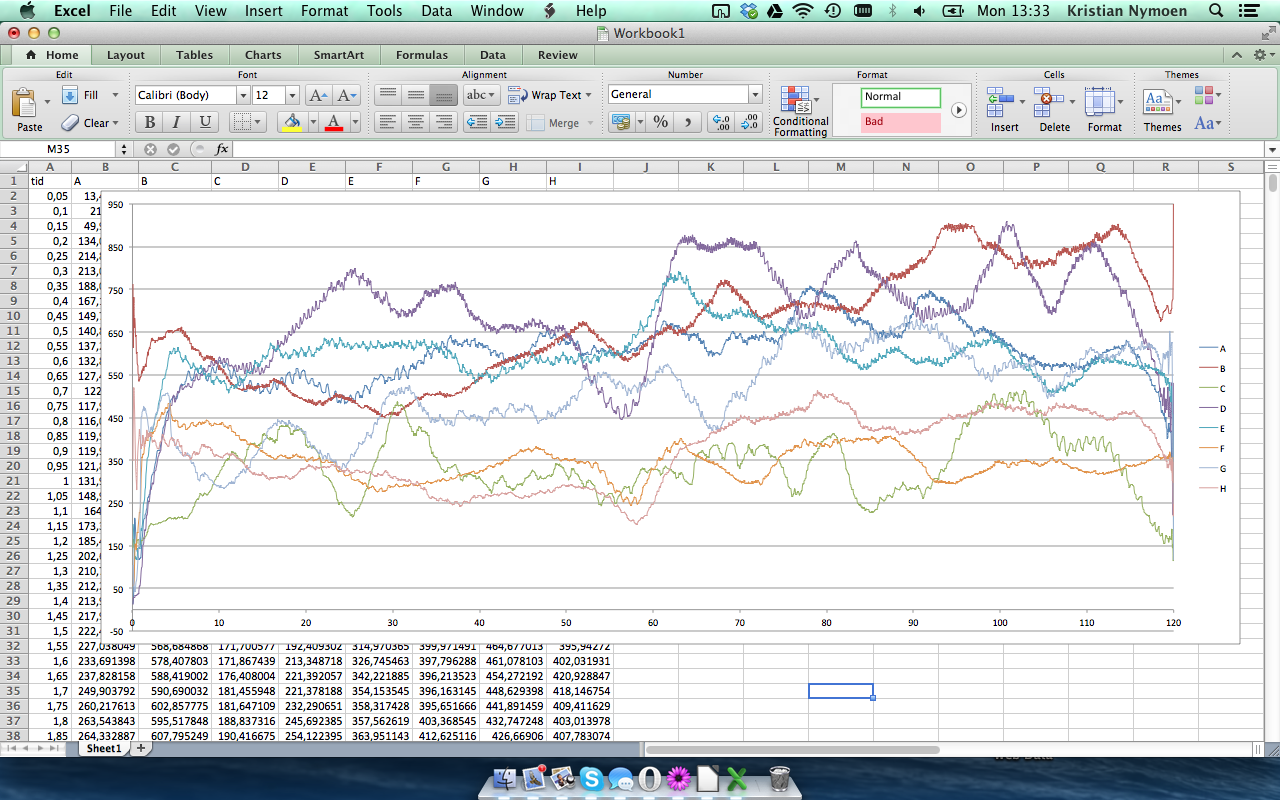Collapse the ribbon with the chevron
Image resolution: width=1280 pixels, height=800 pixels.
[x=1236, y=55]
